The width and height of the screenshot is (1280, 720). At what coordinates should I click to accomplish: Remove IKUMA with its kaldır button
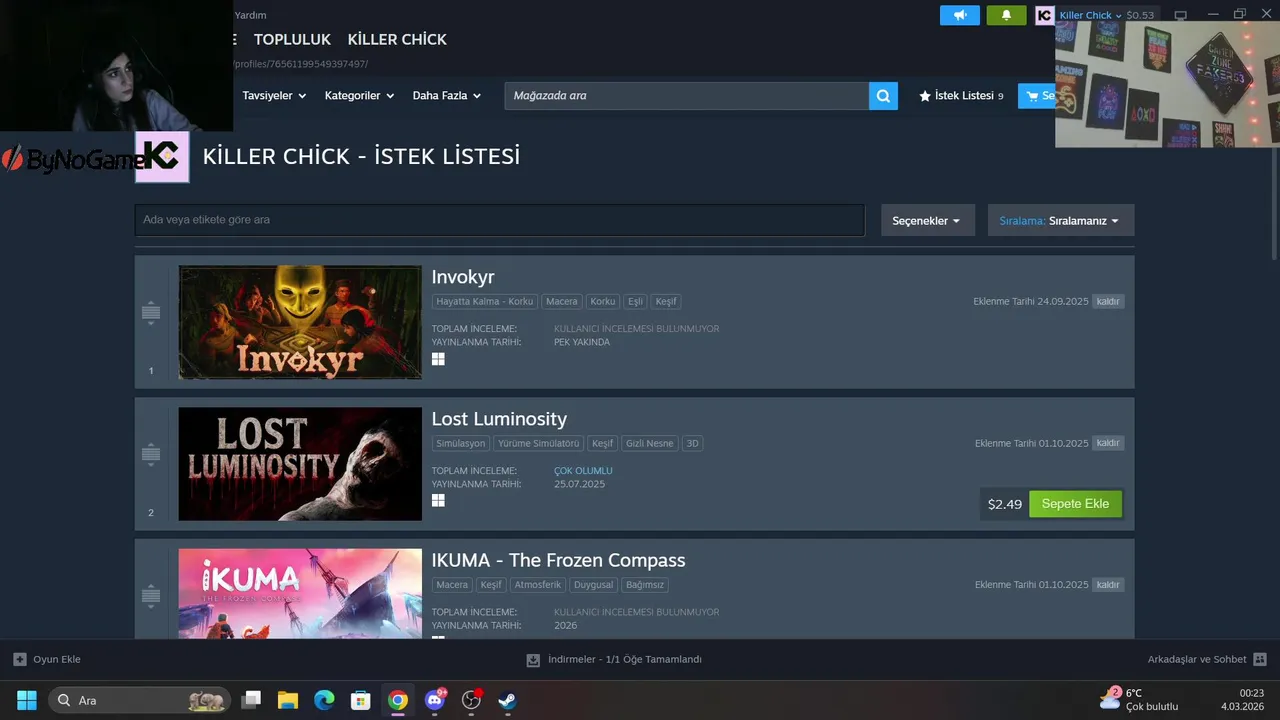(x=1108, y=584)
